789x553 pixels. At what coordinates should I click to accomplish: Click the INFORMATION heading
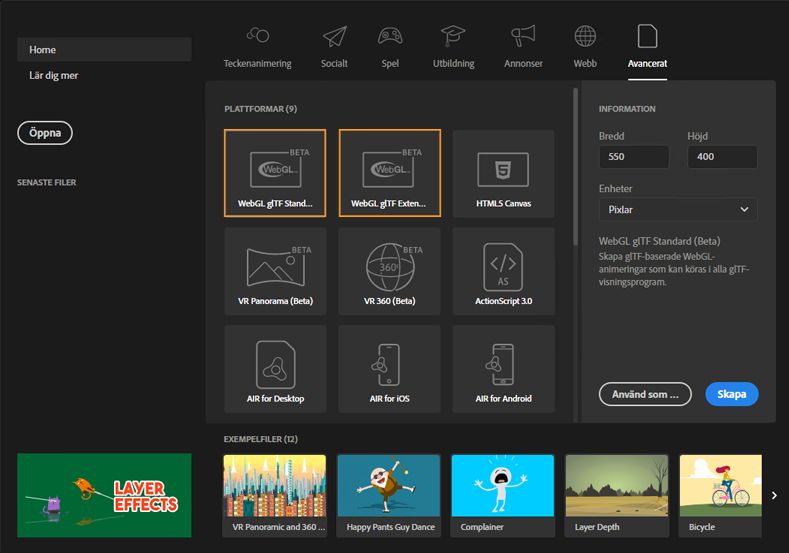click(x=627, y=109)
